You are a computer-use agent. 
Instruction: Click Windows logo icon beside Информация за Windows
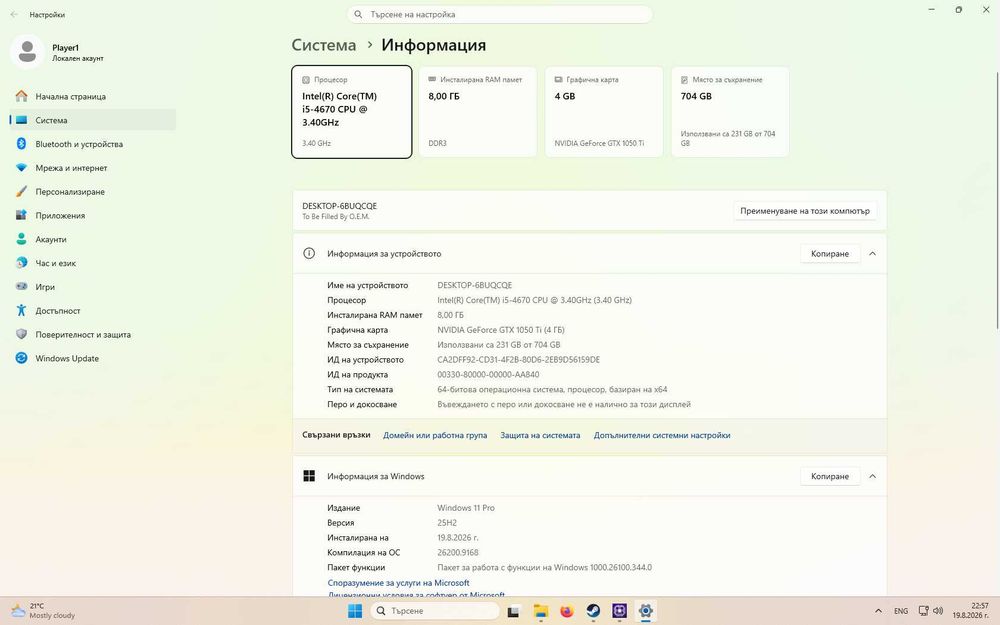pos(309,476)
